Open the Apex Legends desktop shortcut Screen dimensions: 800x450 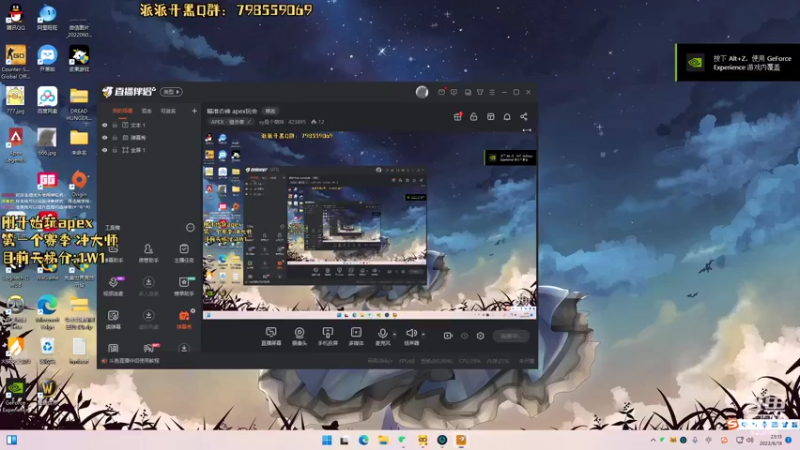pyautogui.click(x=15, y=145)
